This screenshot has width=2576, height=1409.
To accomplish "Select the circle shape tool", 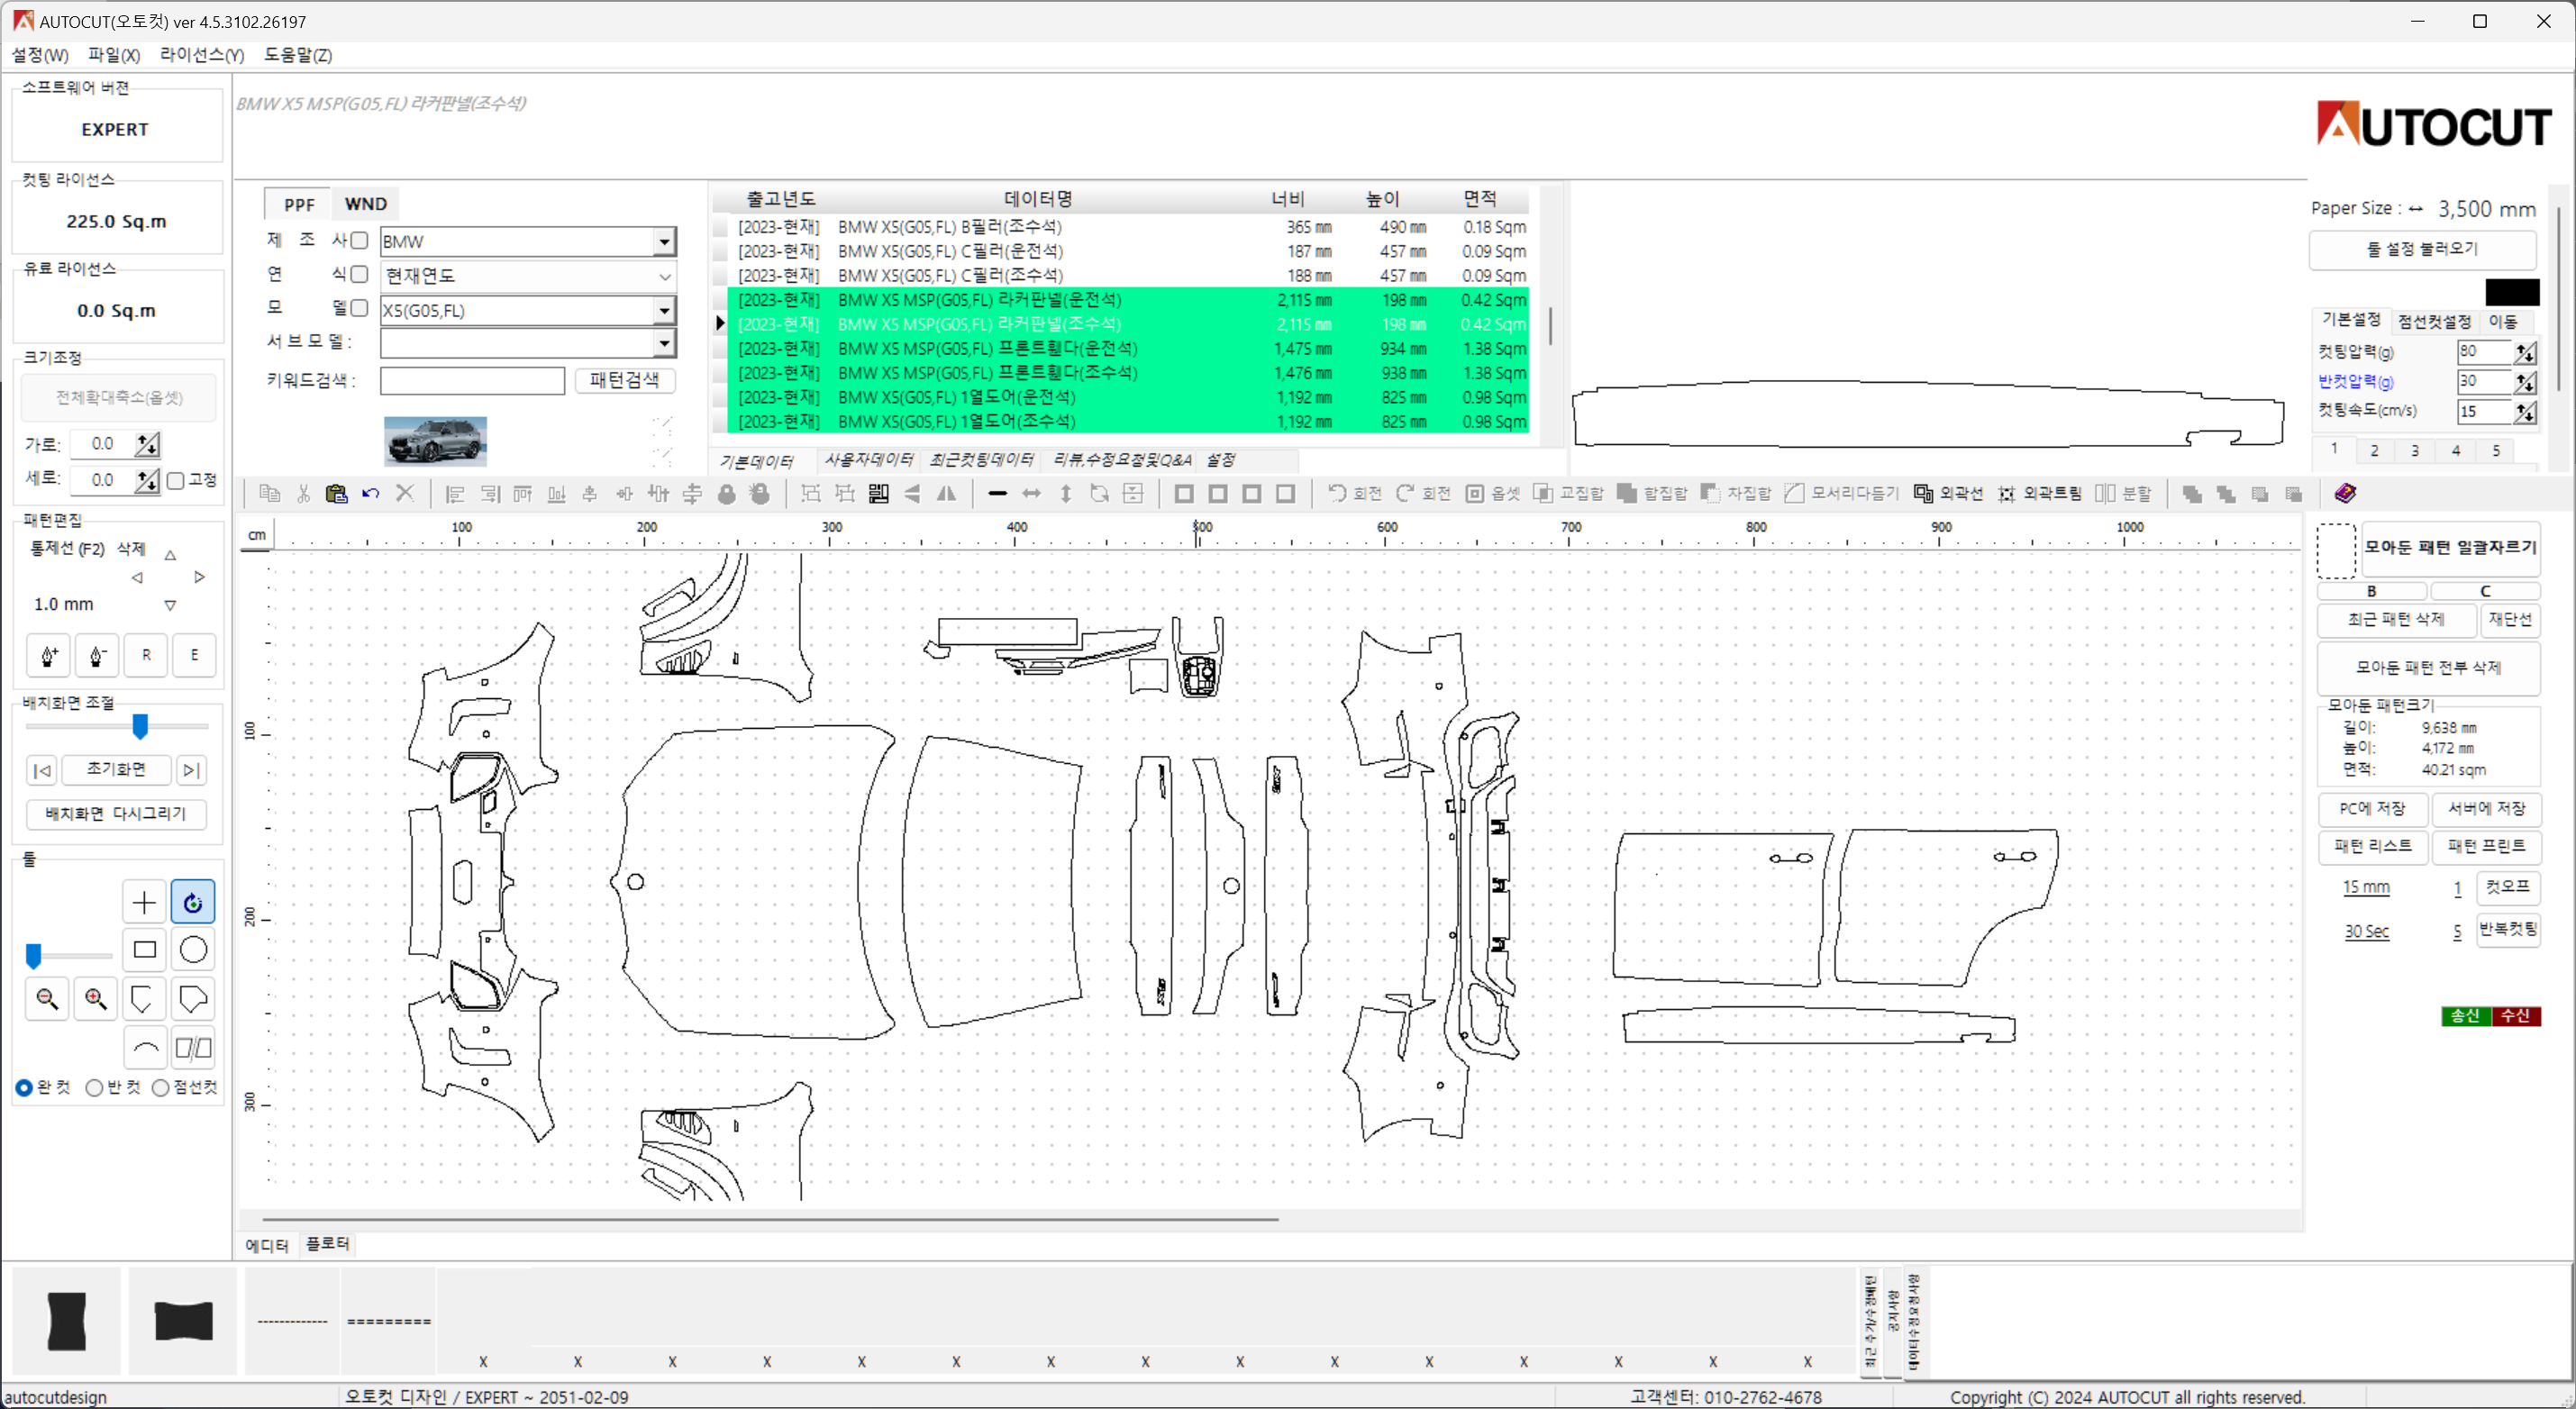I will point(193,949).
